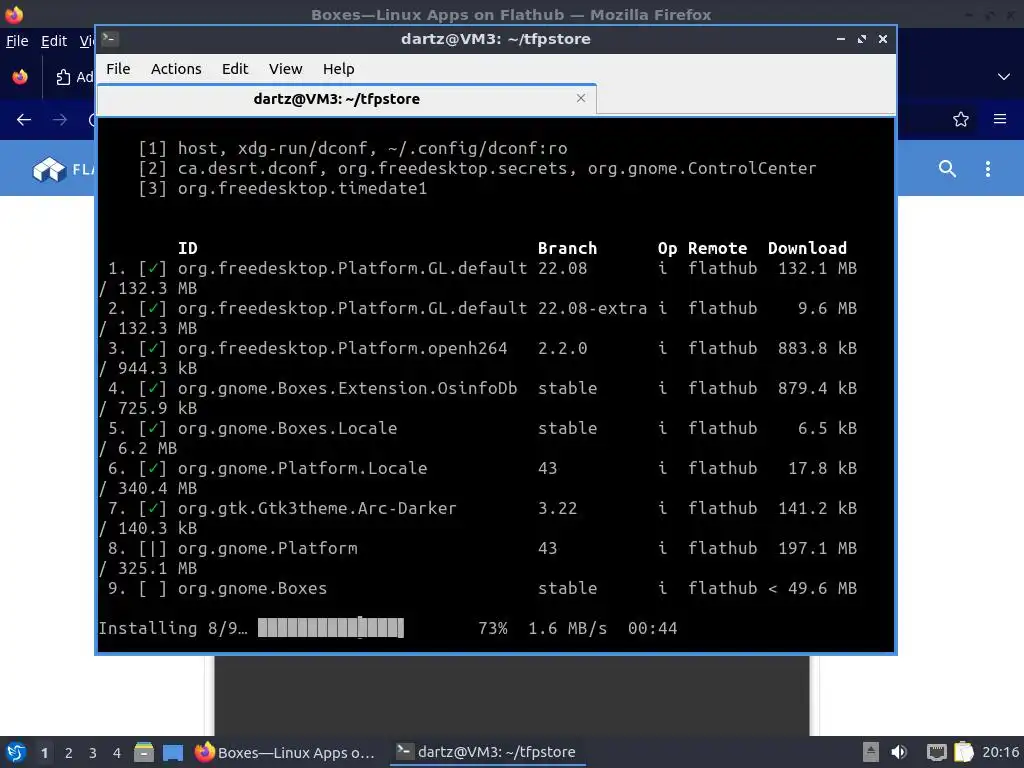Viewport: 1024px width, 768px height.
Task: Click the Flathub search icon
Action: click(x=947, y=168)
